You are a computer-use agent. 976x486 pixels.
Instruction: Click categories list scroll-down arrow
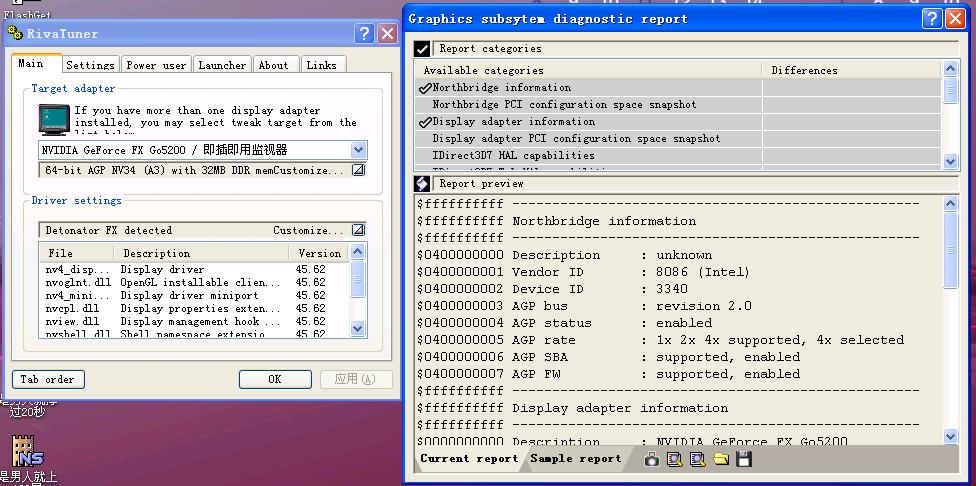[950, 161]
